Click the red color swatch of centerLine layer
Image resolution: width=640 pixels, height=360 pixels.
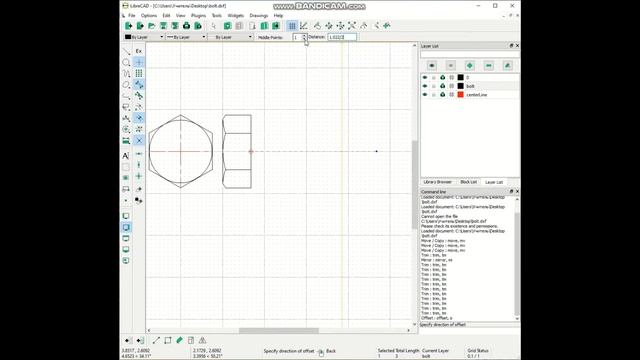tap(460, 95)
